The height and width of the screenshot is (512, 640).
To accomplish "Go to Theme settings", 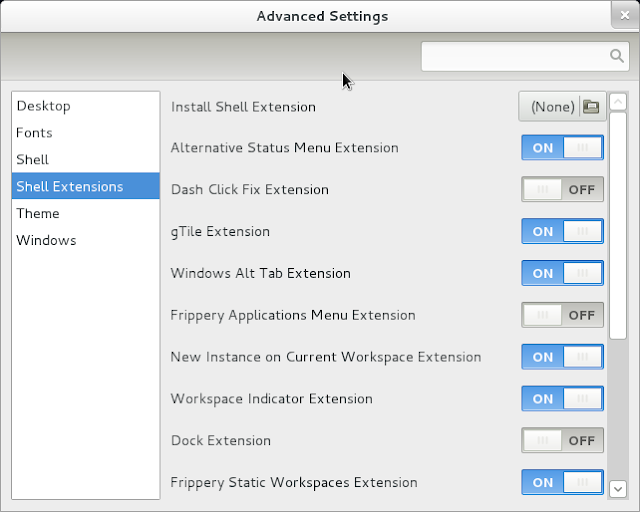I will 38,214.
